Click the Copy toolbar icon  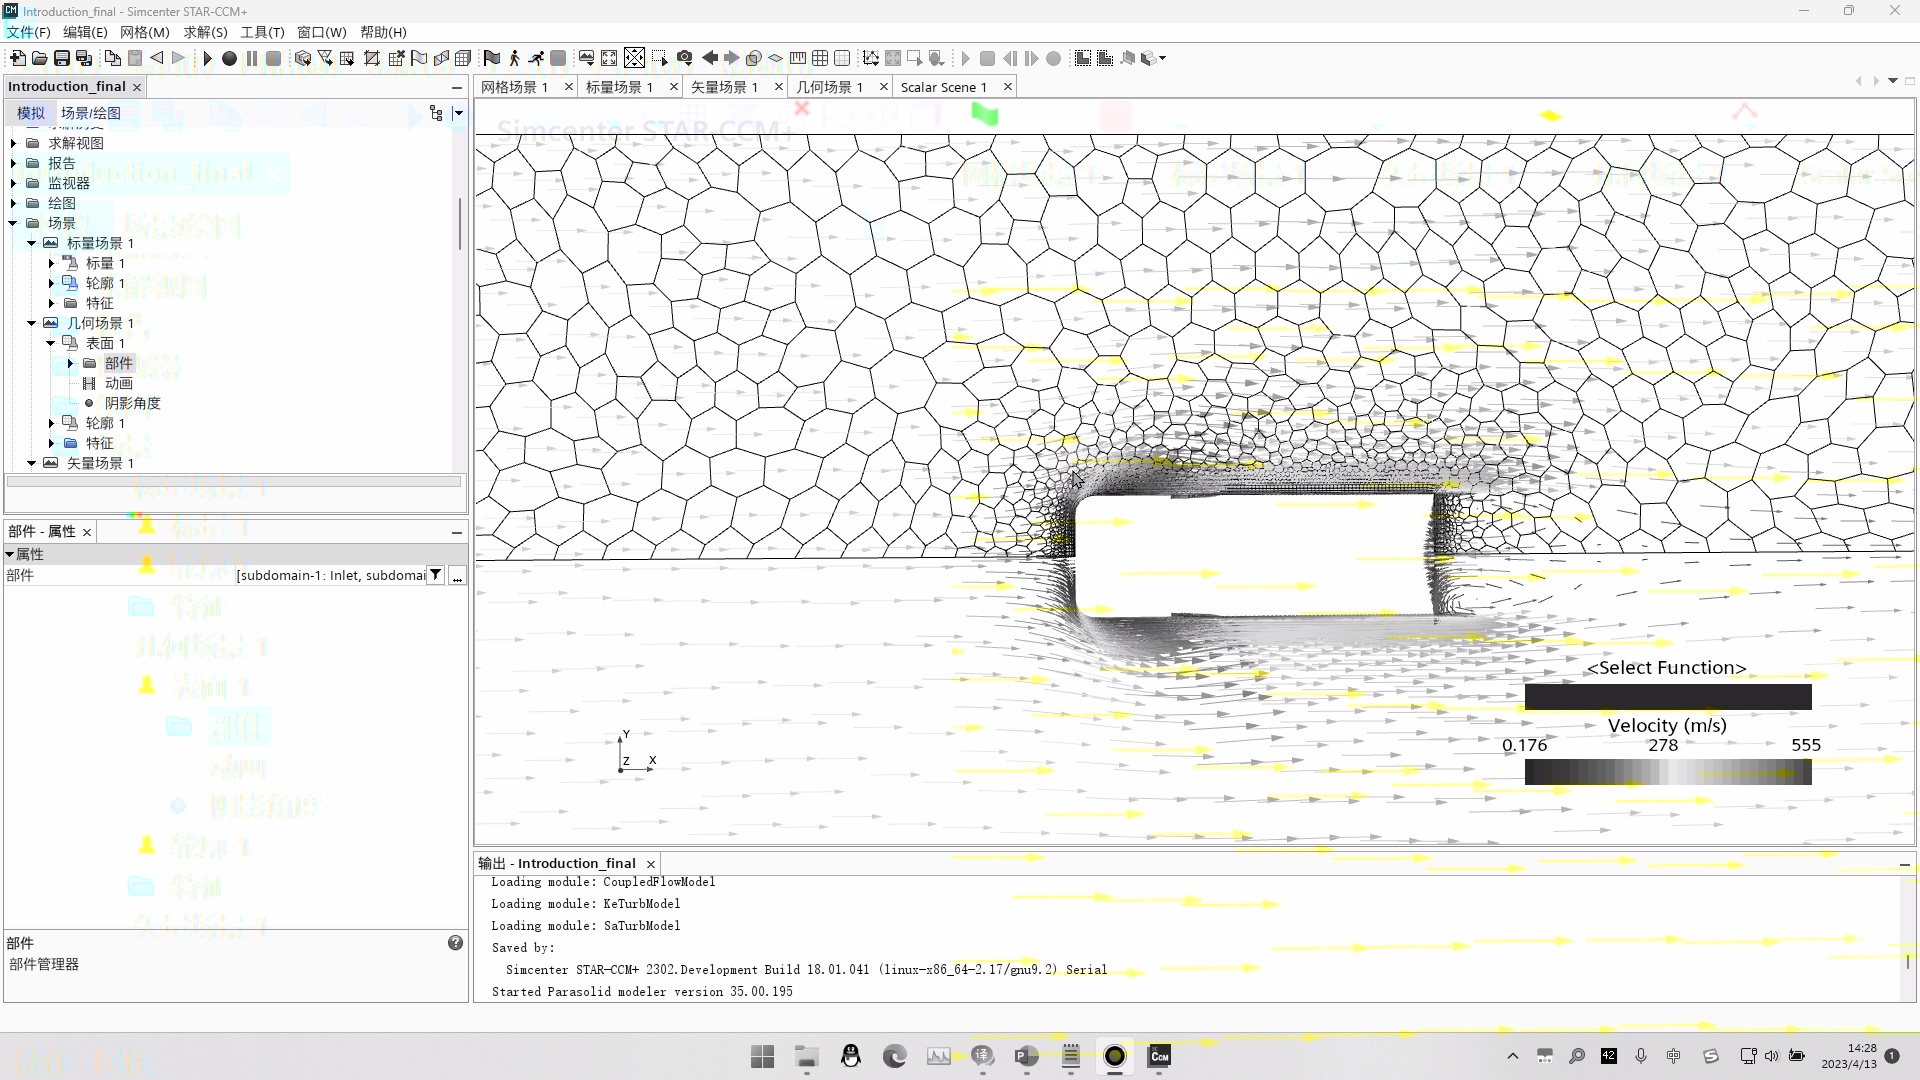point(113,58)
